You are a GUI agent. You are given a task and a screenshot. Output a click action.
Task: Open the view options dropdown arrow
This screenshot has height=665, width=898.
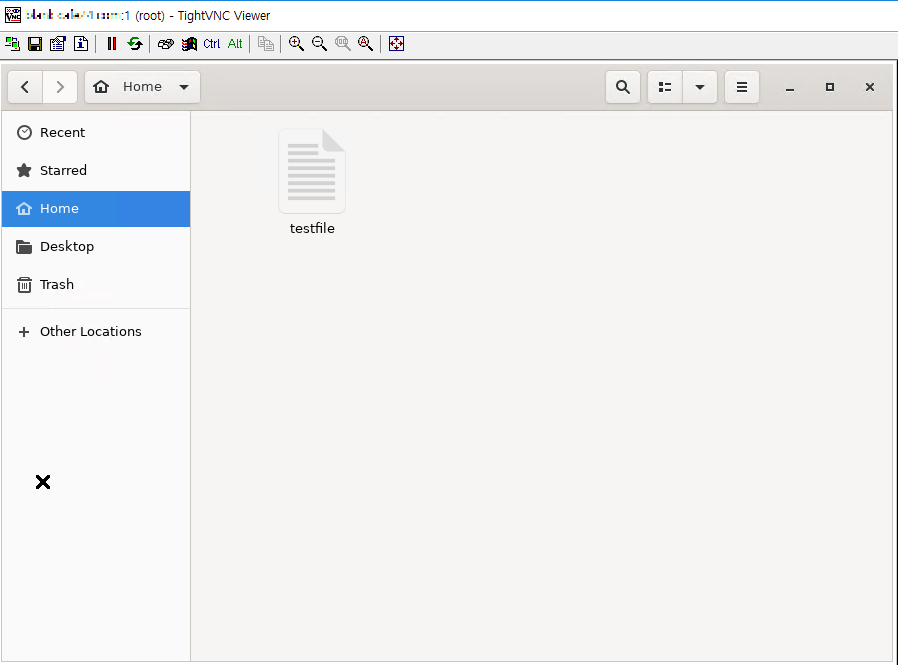click(700, 87)
